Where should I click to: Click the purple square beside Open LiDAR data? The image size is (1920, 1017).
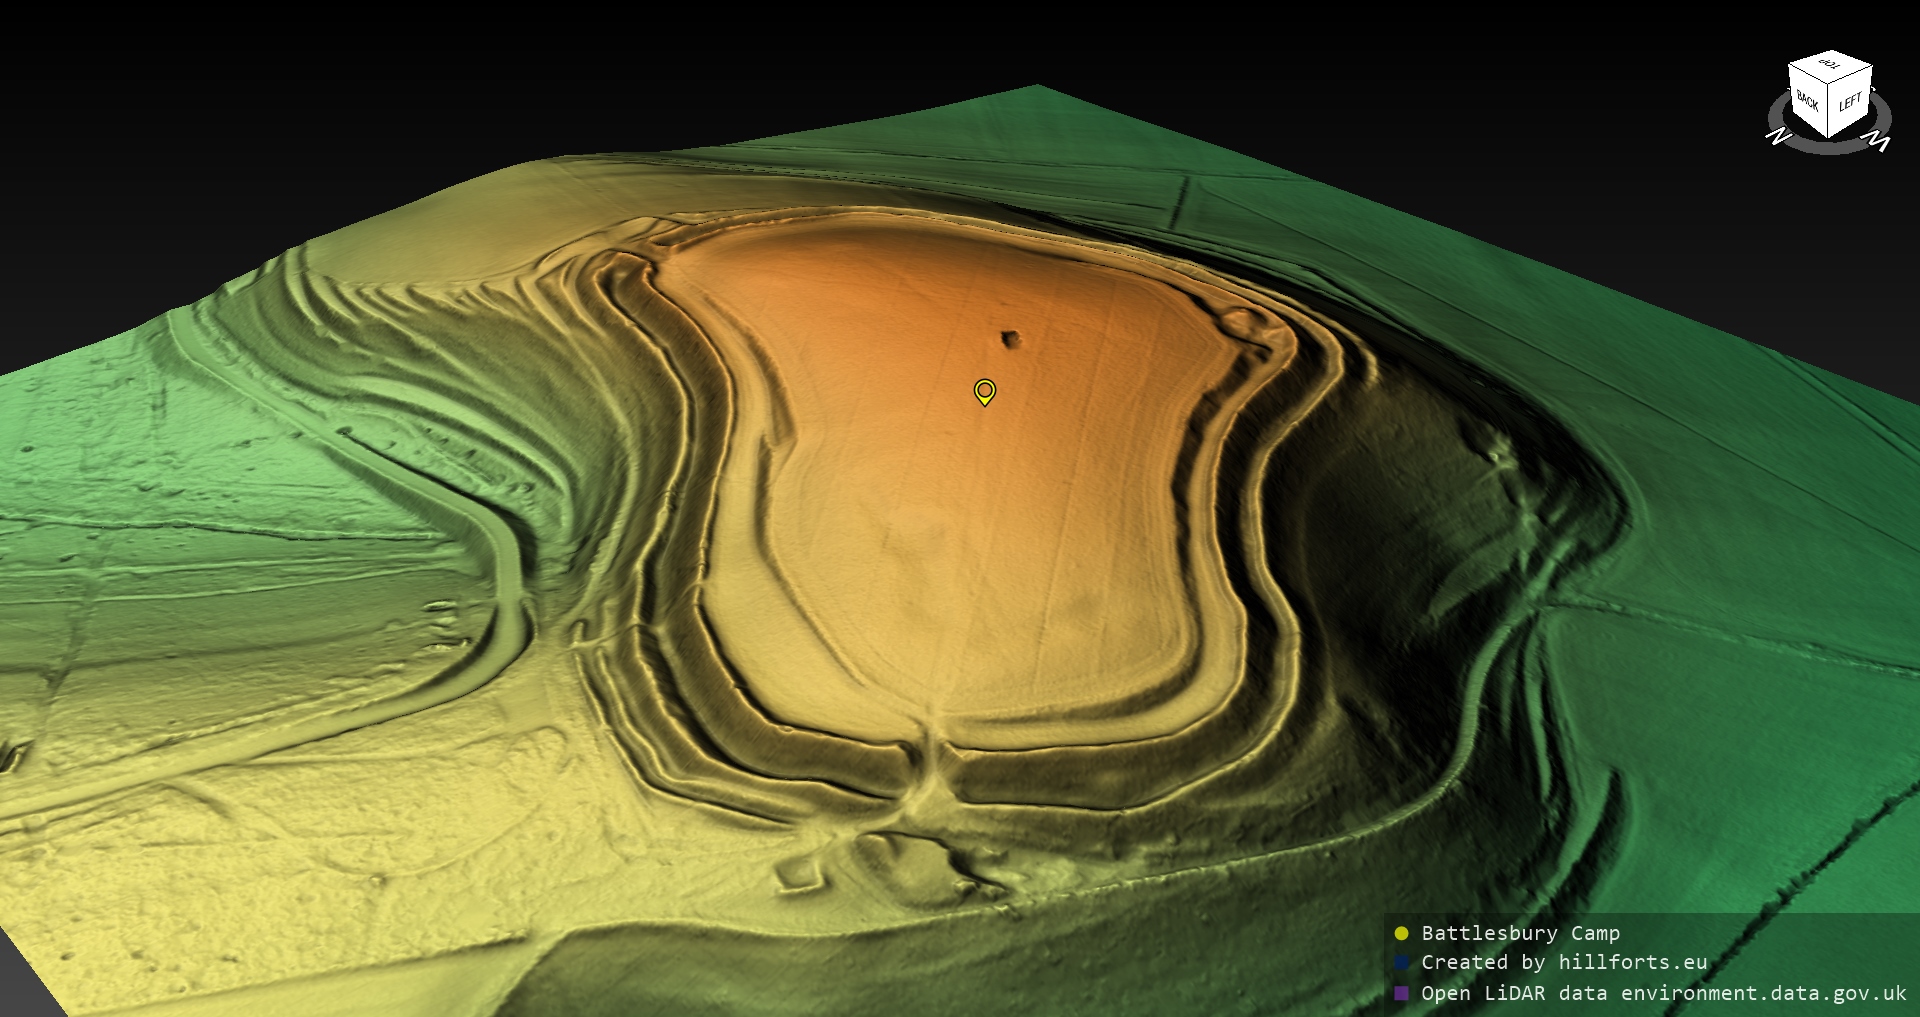tap(1401, 993)
